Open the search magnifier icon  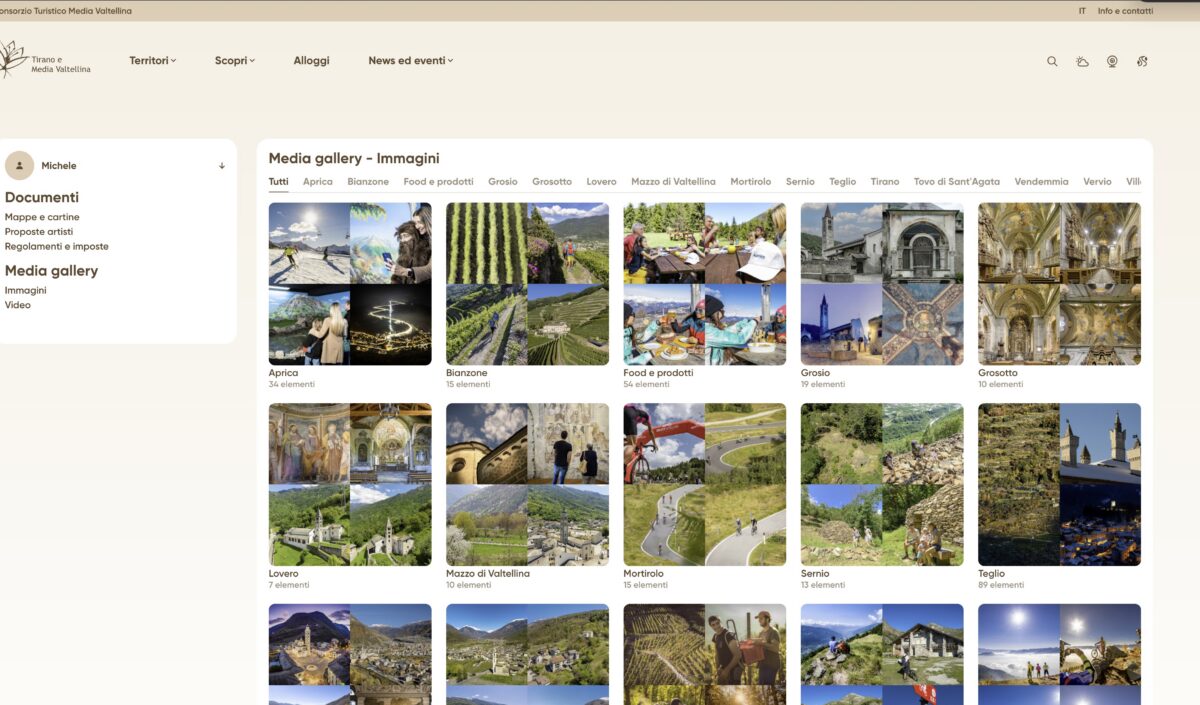pos(1052,61)
